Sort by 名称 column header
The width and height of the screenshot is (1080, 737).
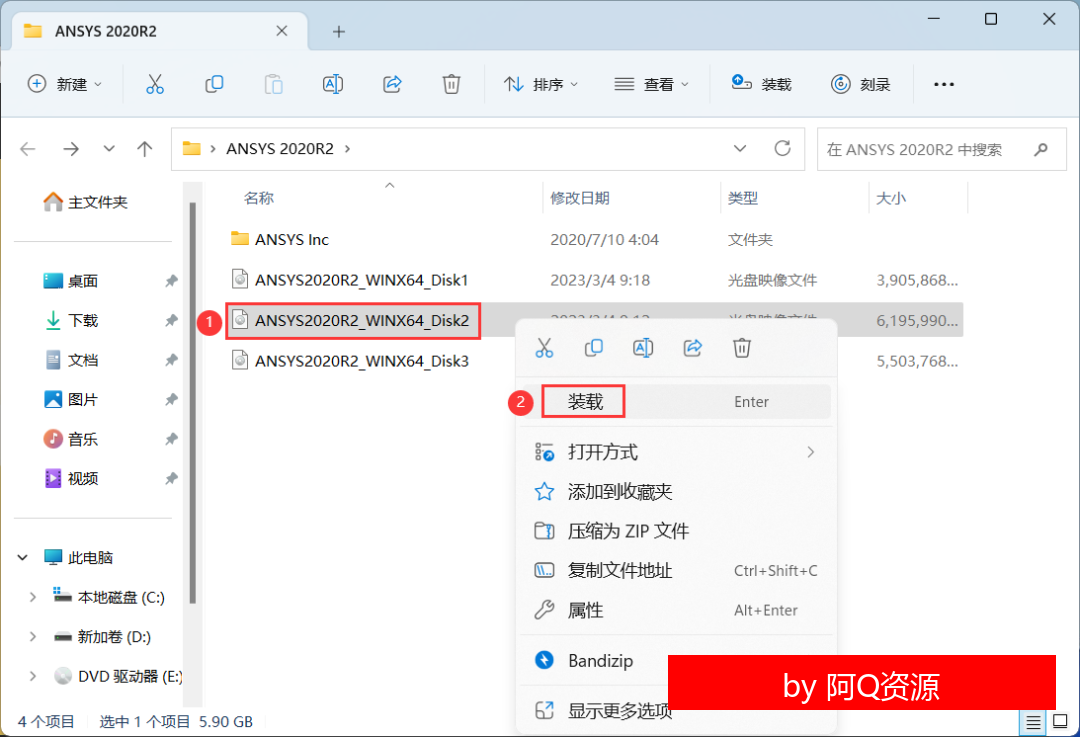259,198
